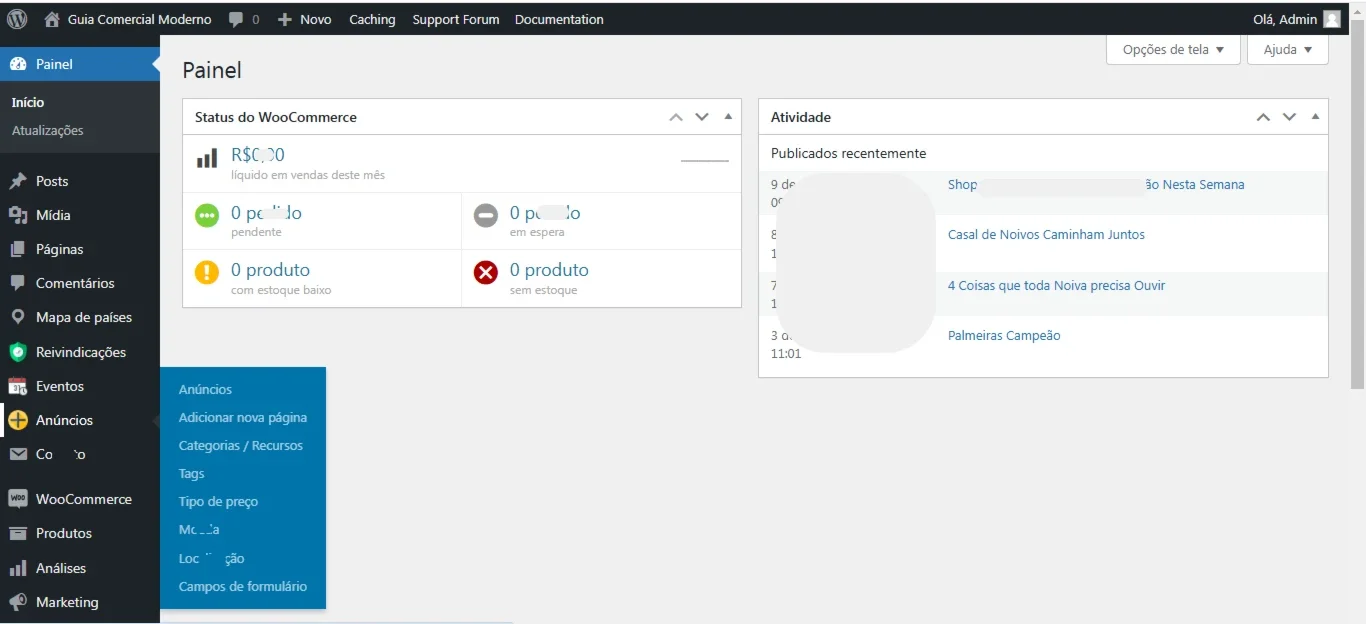The height and width of the screenshot is (624, 1366).
Task: Open the Olá, Admin account menu
Action: [x=1296, y=19]
